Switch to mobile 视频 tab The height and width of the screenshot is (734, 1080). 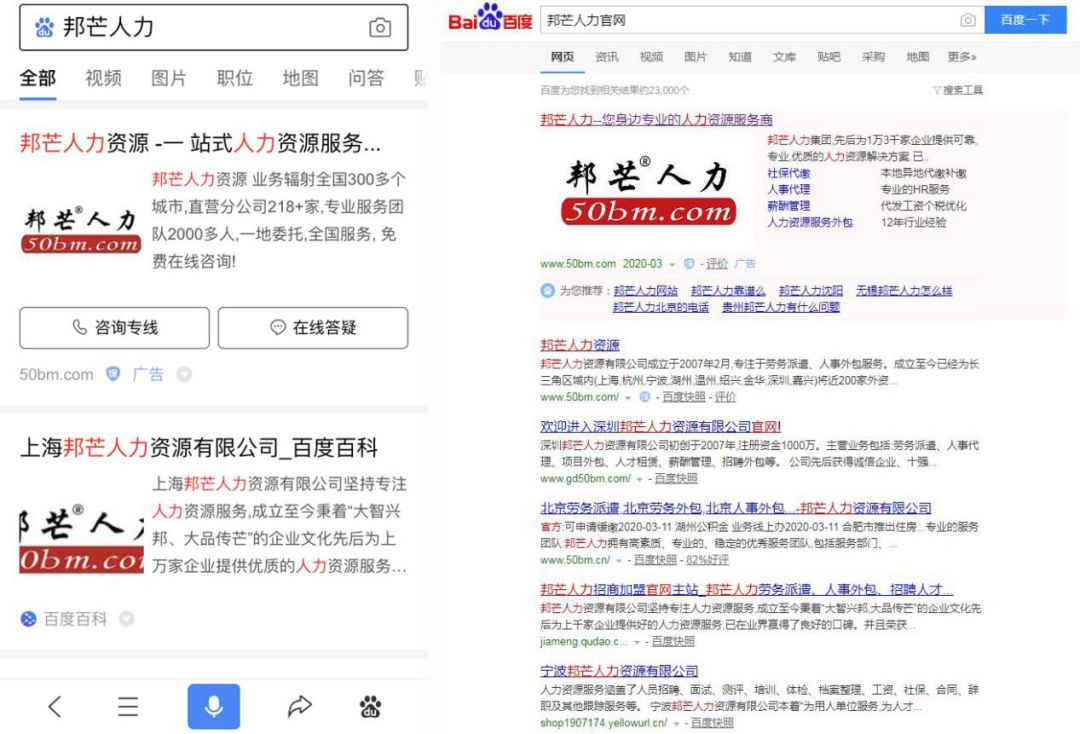[x=103, y=78]
